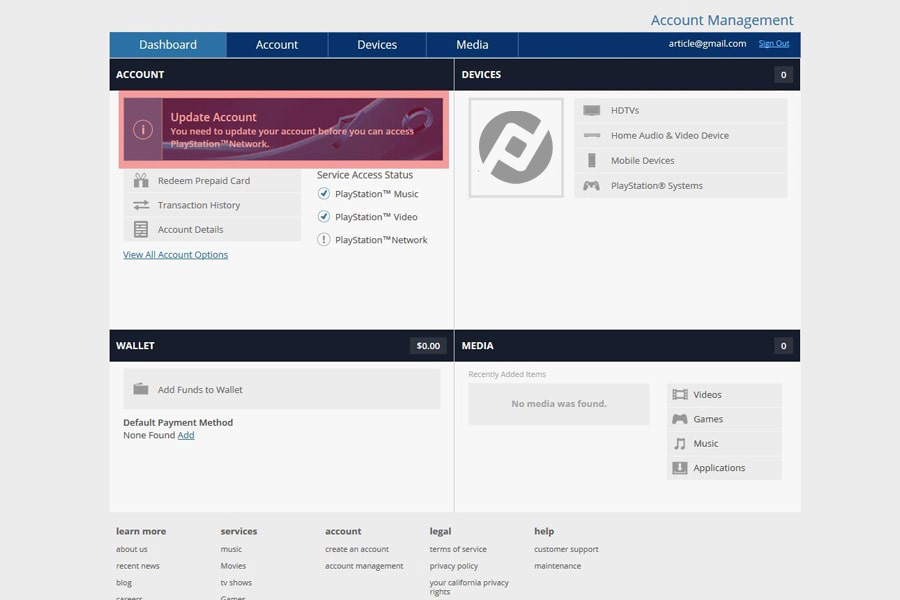Viewport: 900px width, 600px height.
Task: Open the footer 'music' services link
Action: [231, 549]
